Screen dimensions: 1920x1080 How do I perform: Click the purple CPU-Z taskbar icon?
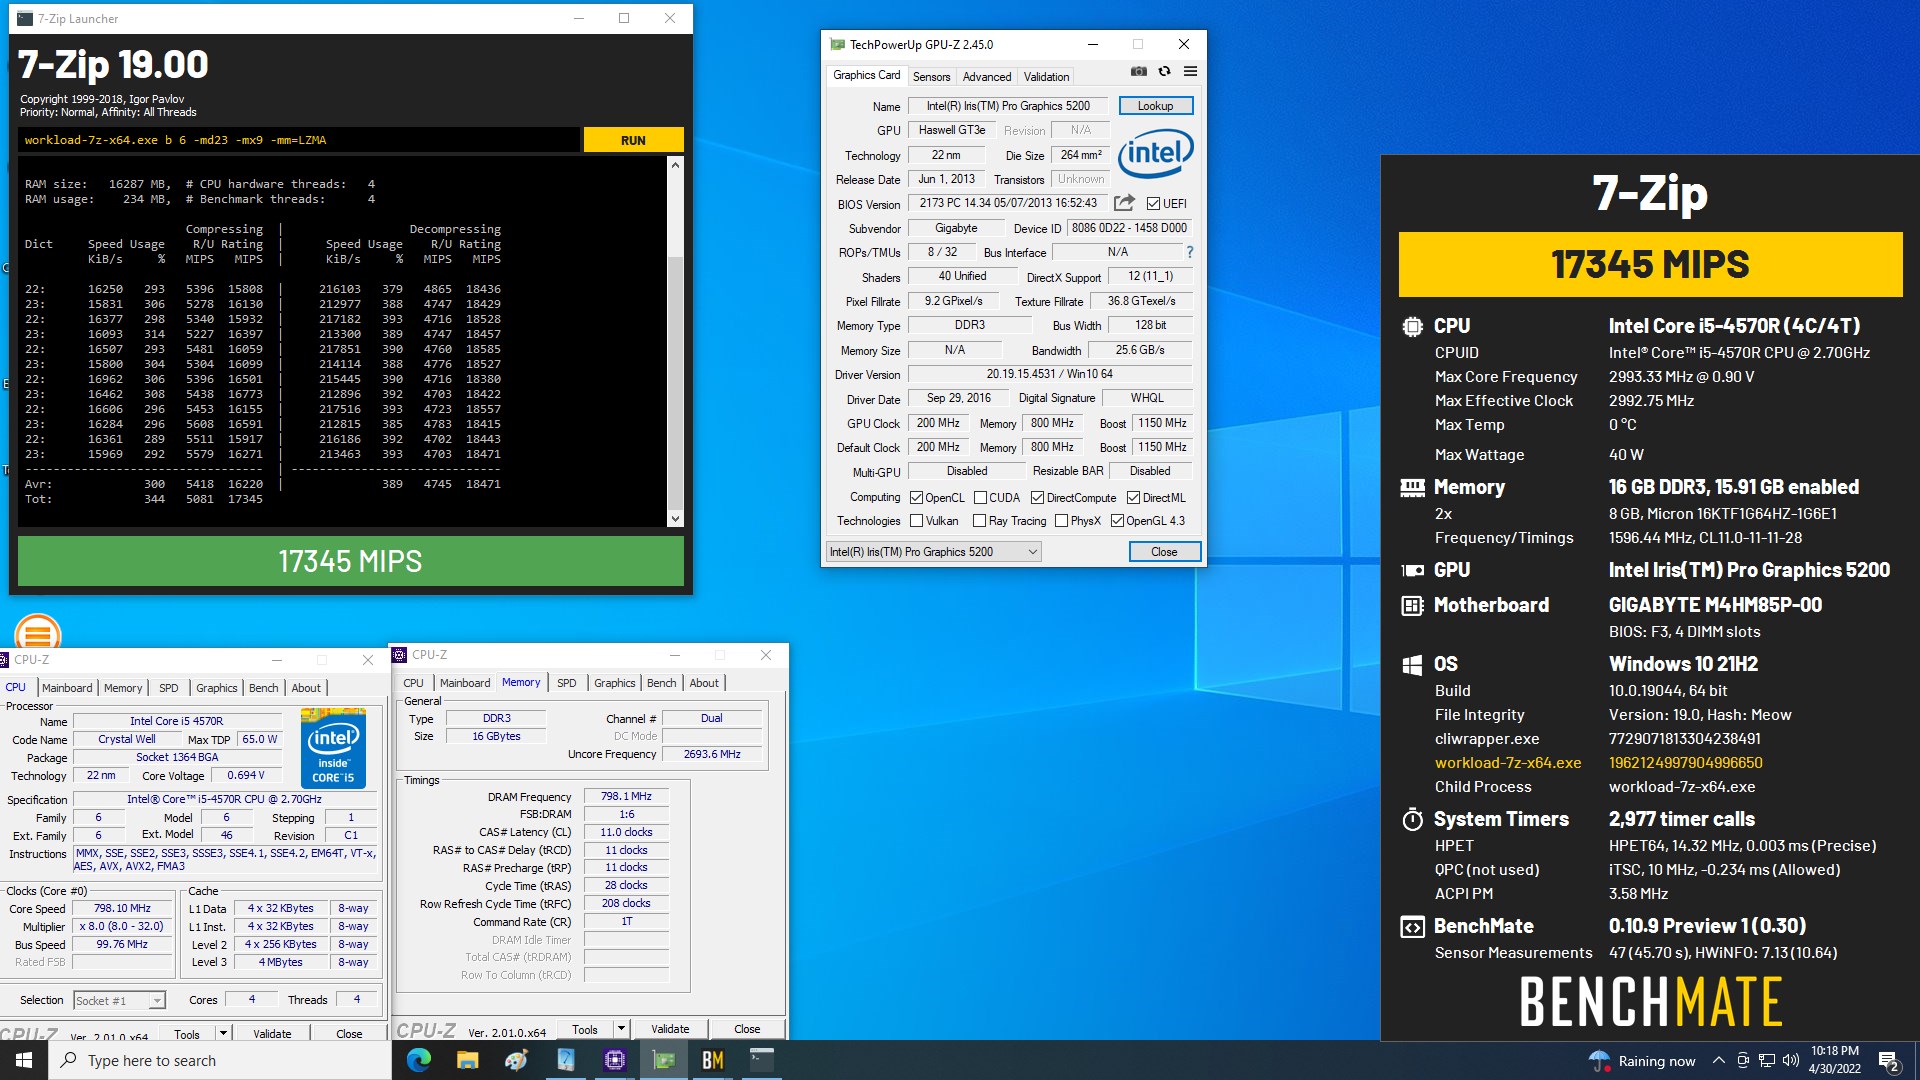click(615, 1060)
